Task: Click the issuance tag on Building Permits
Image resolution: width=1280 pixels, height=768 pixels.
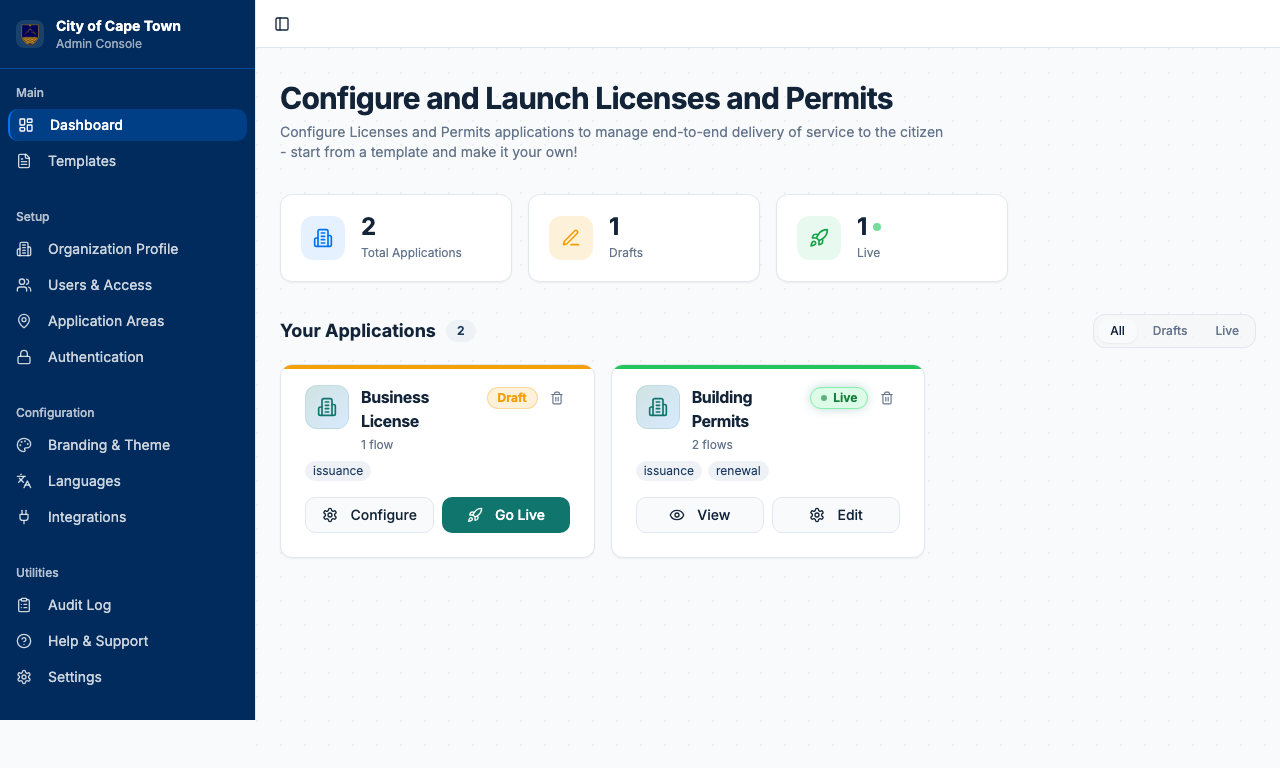Action: [669, 471]
